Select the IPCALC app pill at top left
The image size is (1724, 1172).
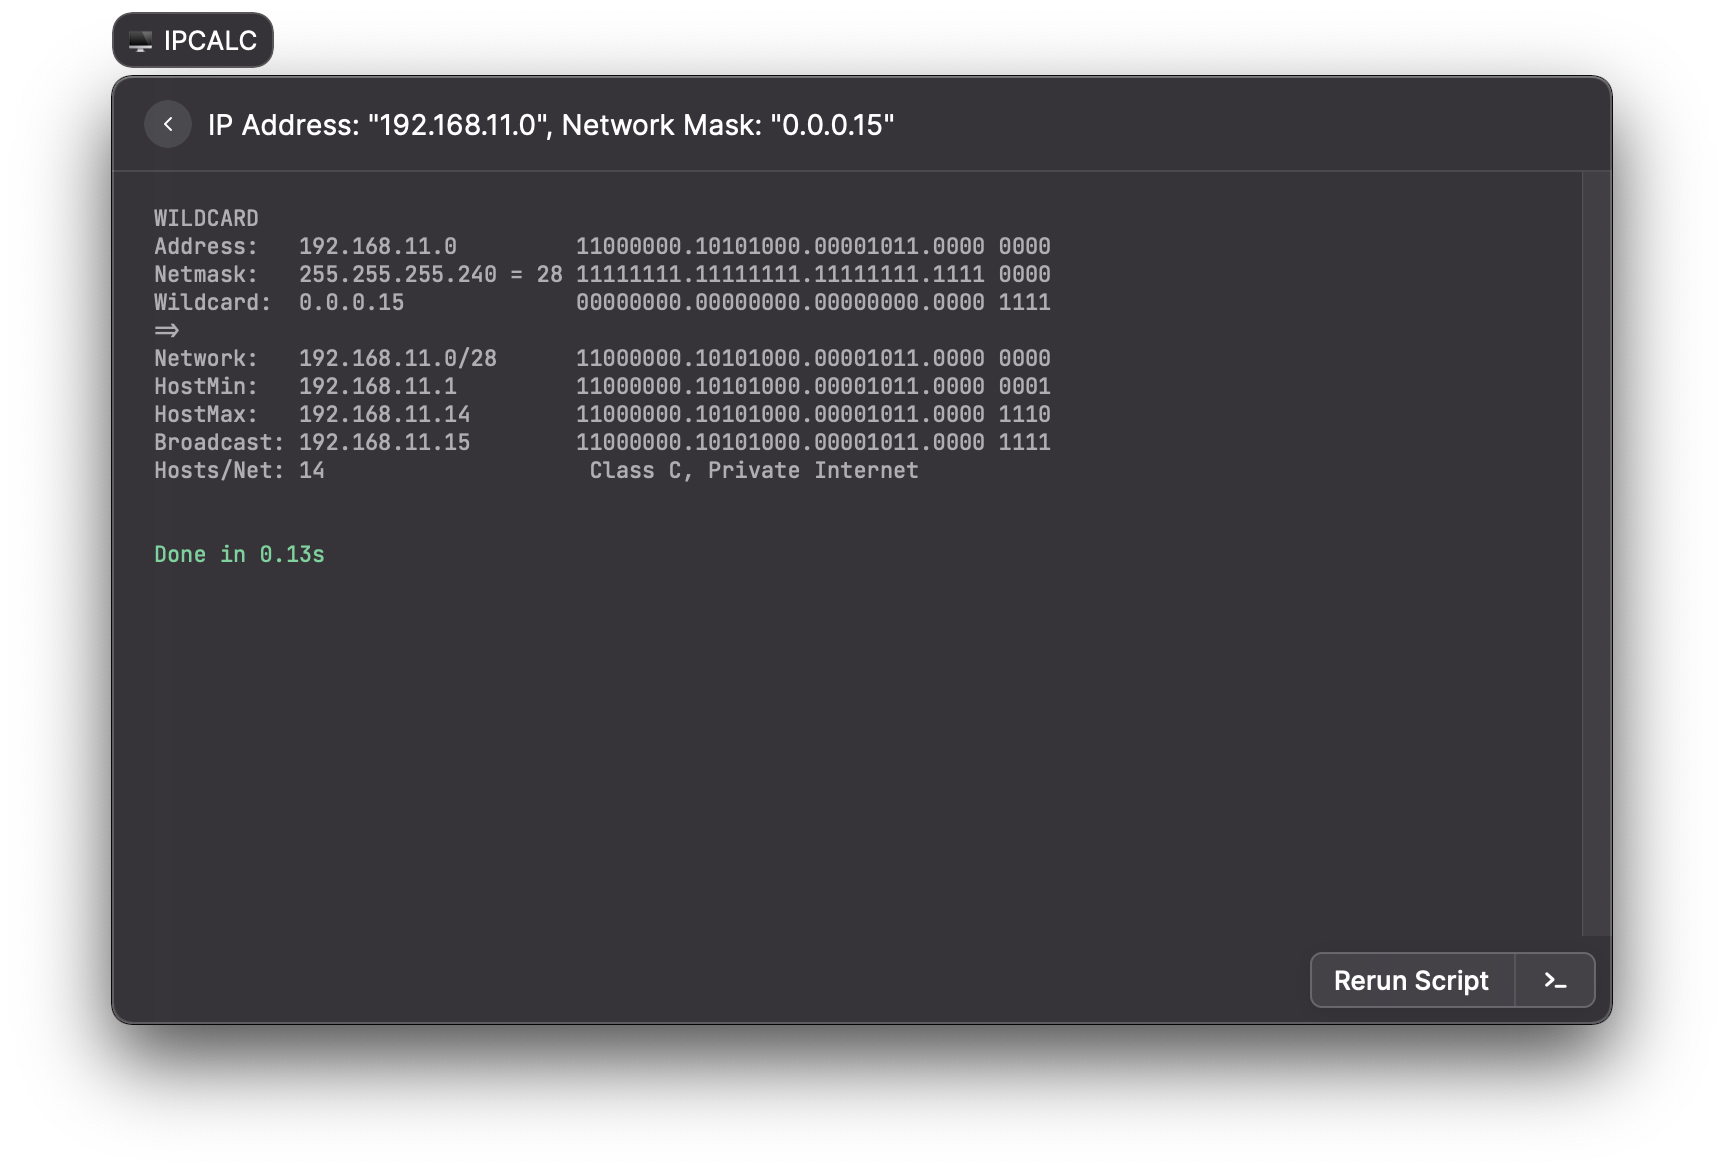point(192,40)
